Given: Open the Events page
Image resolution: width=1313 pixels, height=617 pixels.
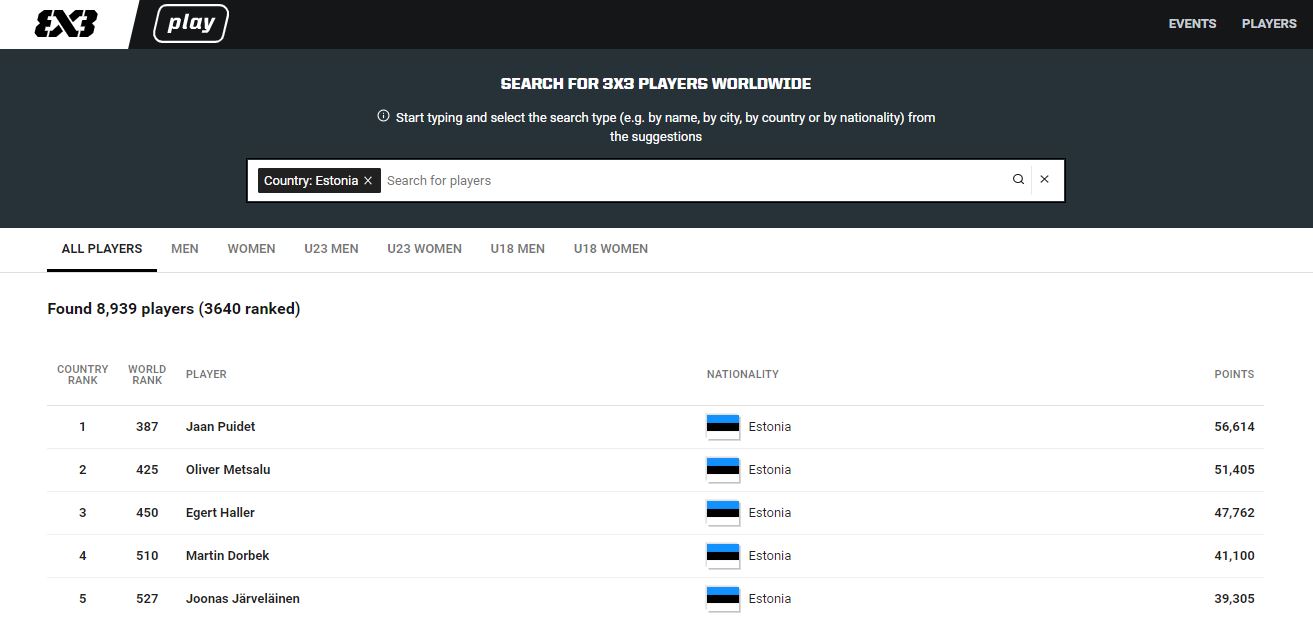Looking at the screenshot, I should [1192, 24].
